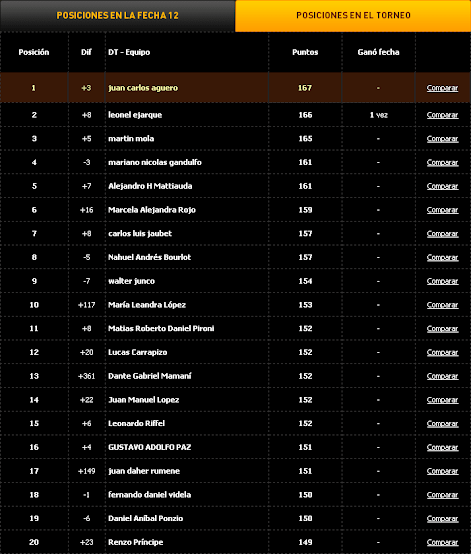Screen dimensions: 471x554
Task: Open Comparar for Alejandro H Mattiauda
Action: [442, 186]
